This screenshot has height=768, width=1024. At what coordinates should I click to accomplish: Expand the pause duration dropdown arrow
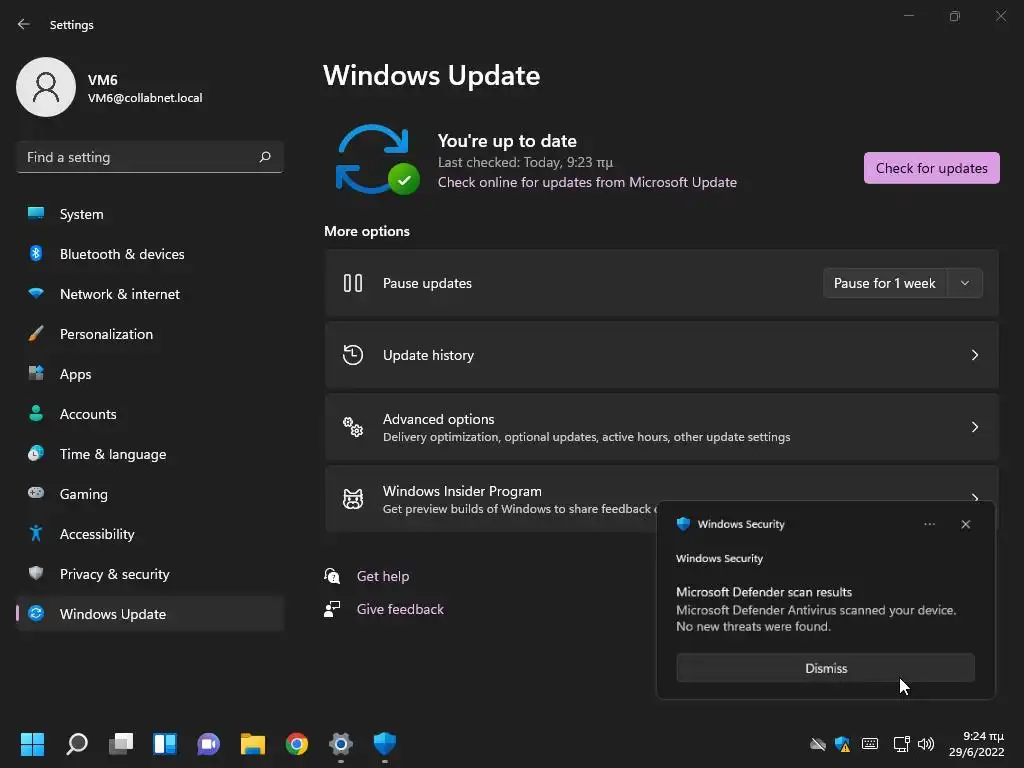[x=965, y=283]
